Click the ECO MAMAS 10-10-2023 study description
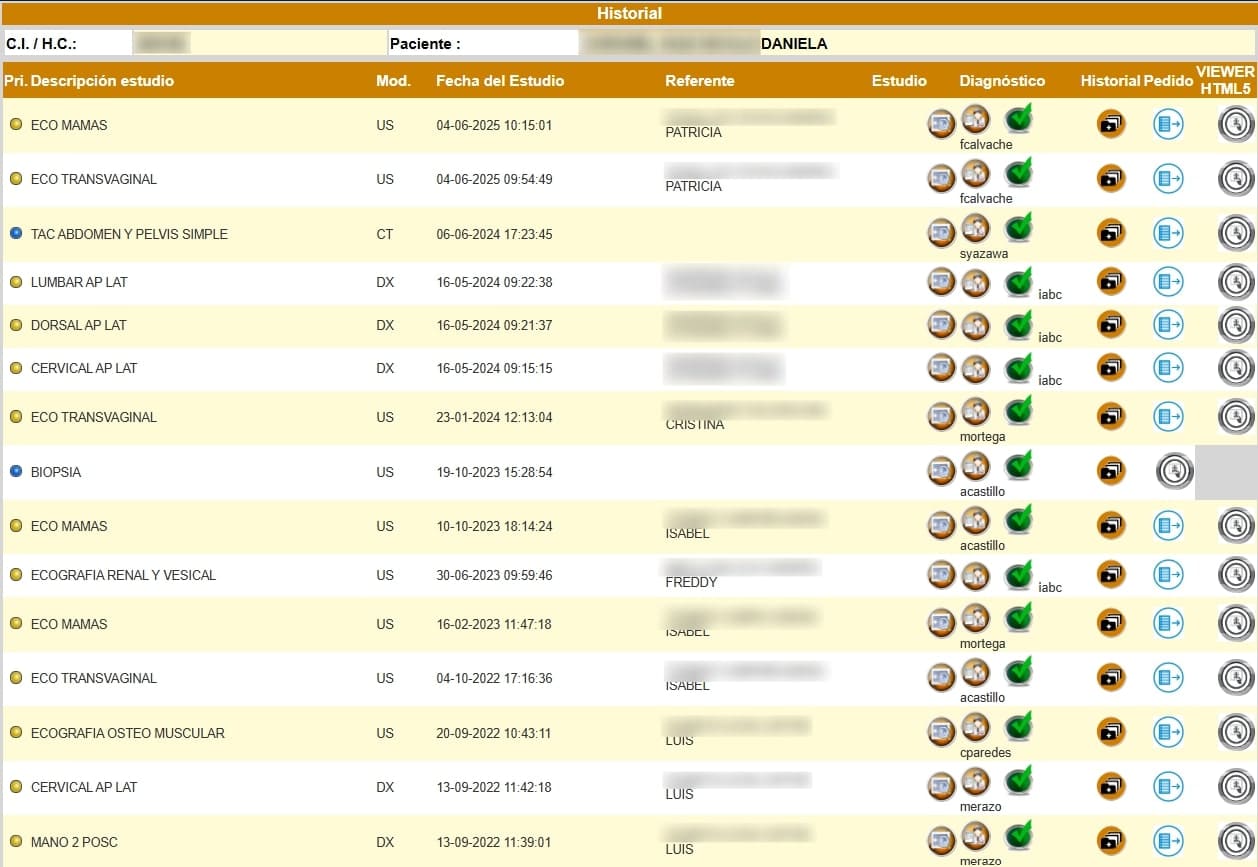Screen dimensions: 1258x867 point(69,526)
